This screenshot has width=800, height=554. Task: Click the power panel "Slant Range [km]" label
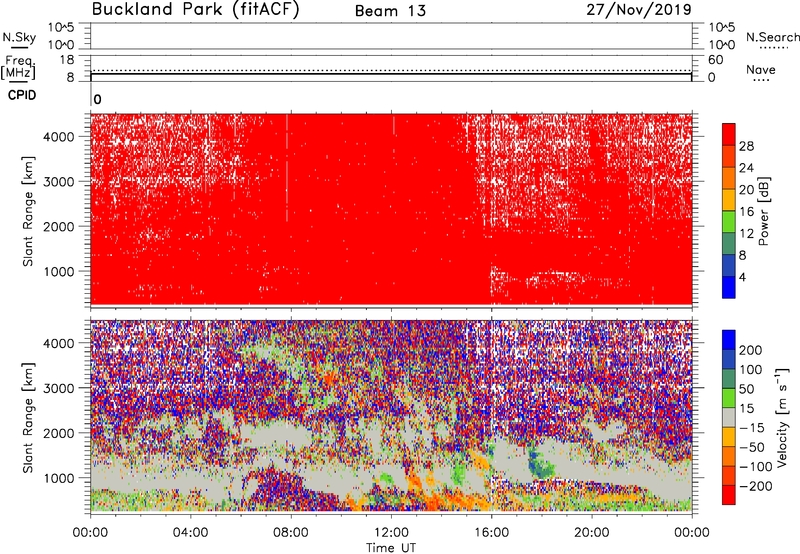28,211
